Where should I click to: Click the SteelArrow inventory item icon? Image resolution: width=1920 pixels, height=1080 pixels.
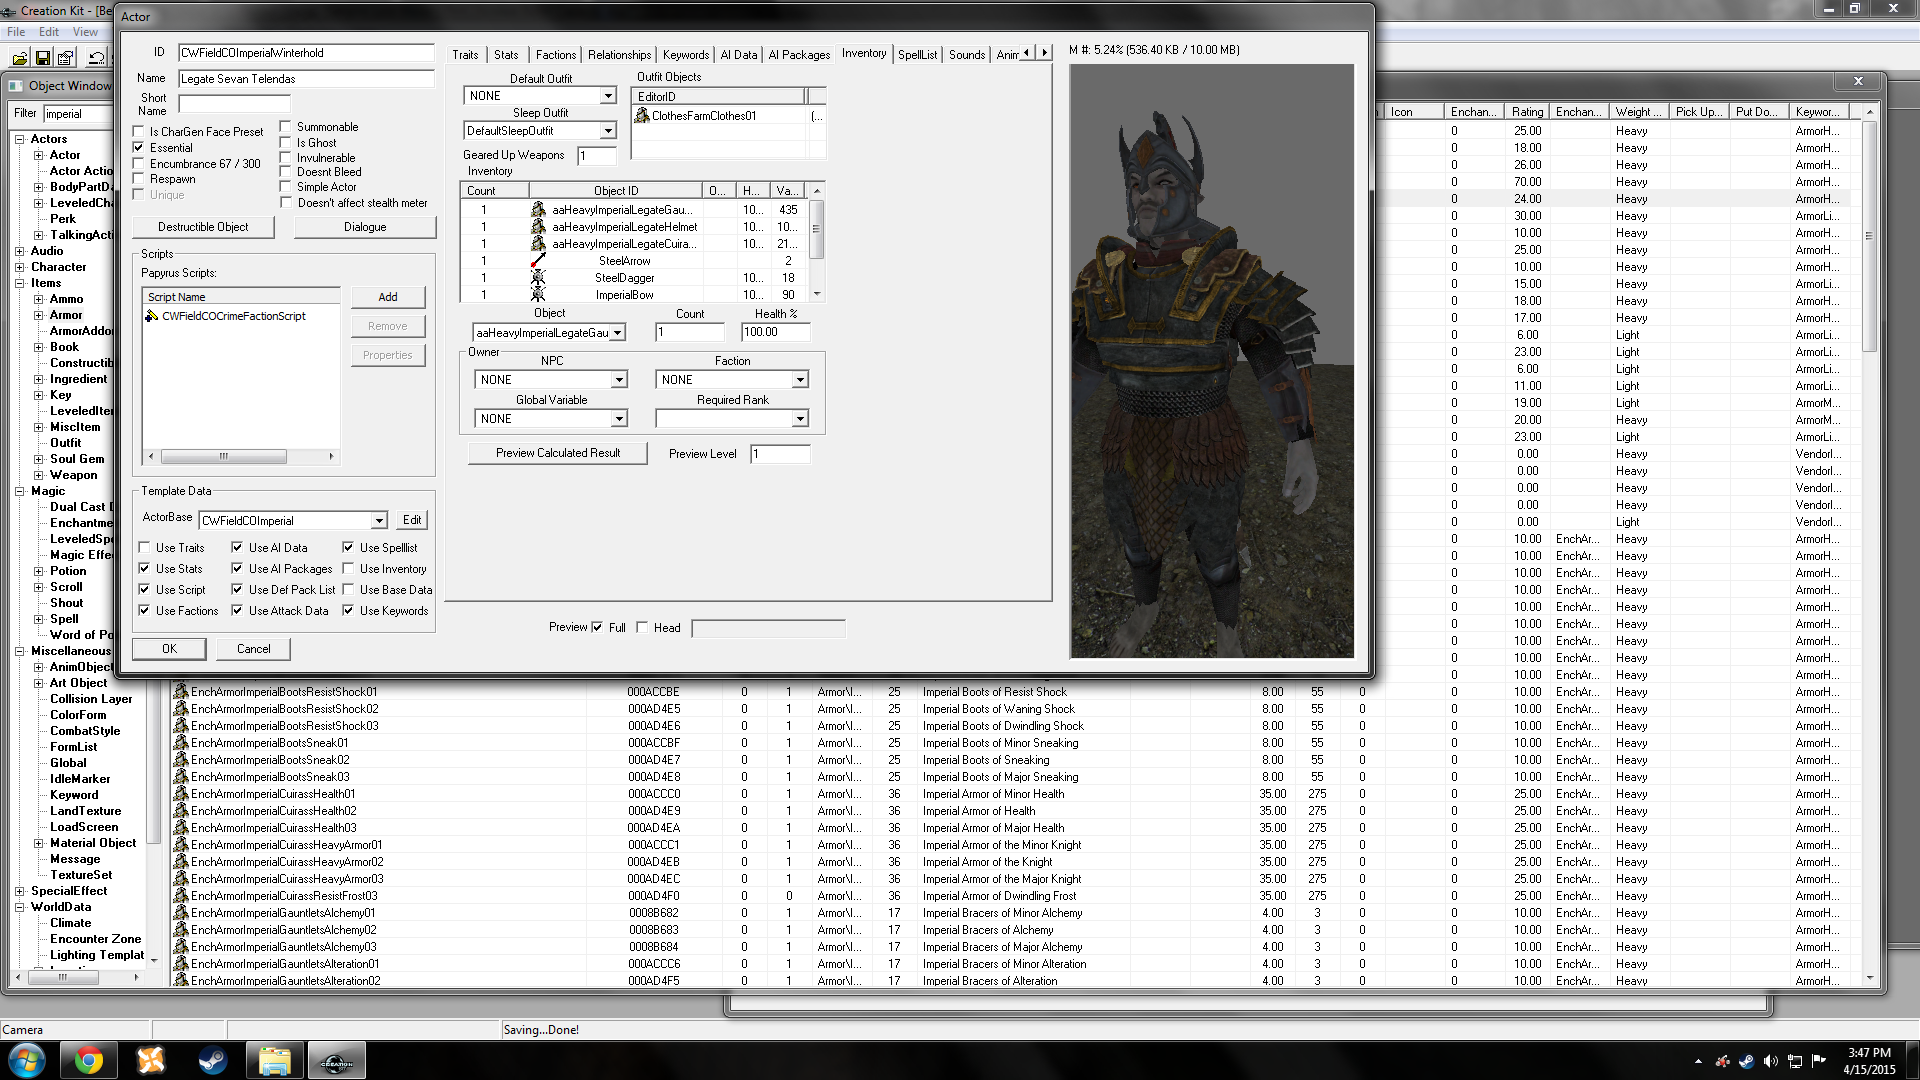coord(538,261)
